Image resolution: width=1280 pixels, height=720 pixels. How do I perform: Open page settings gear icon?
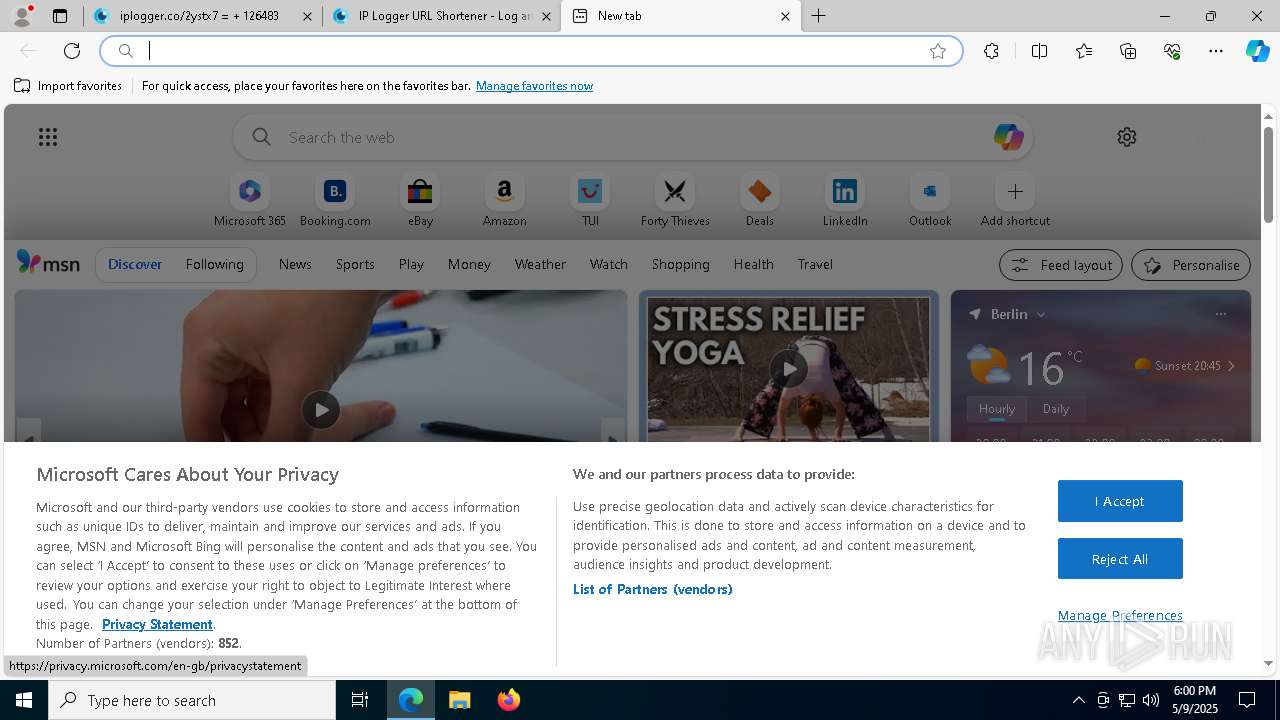pyautogui.click(x=1127, y=137)
